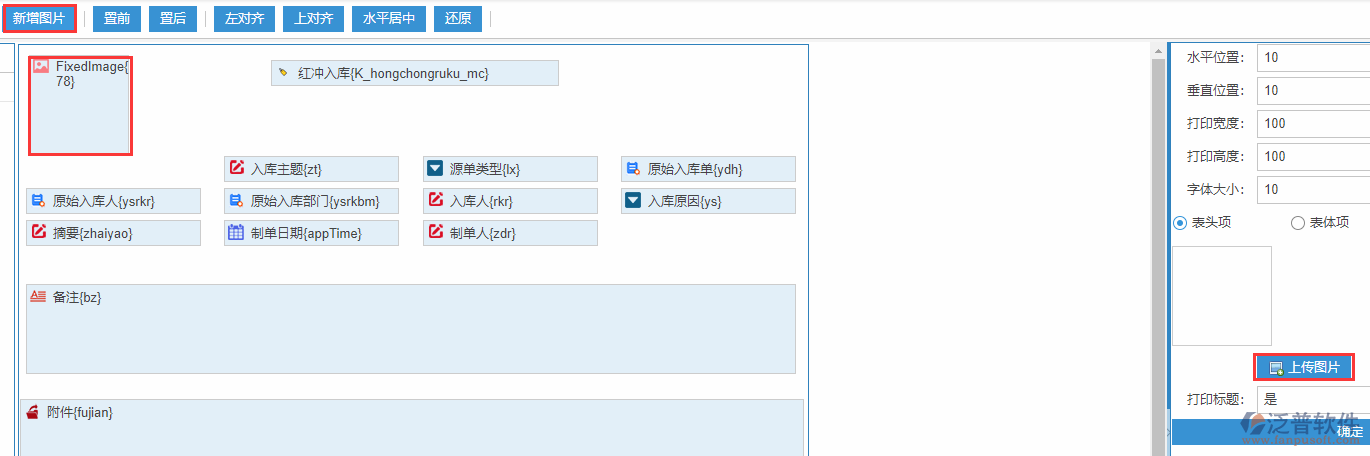
Task: Click pencil icon beside 红冲入库 title
Action: (284, 73)
